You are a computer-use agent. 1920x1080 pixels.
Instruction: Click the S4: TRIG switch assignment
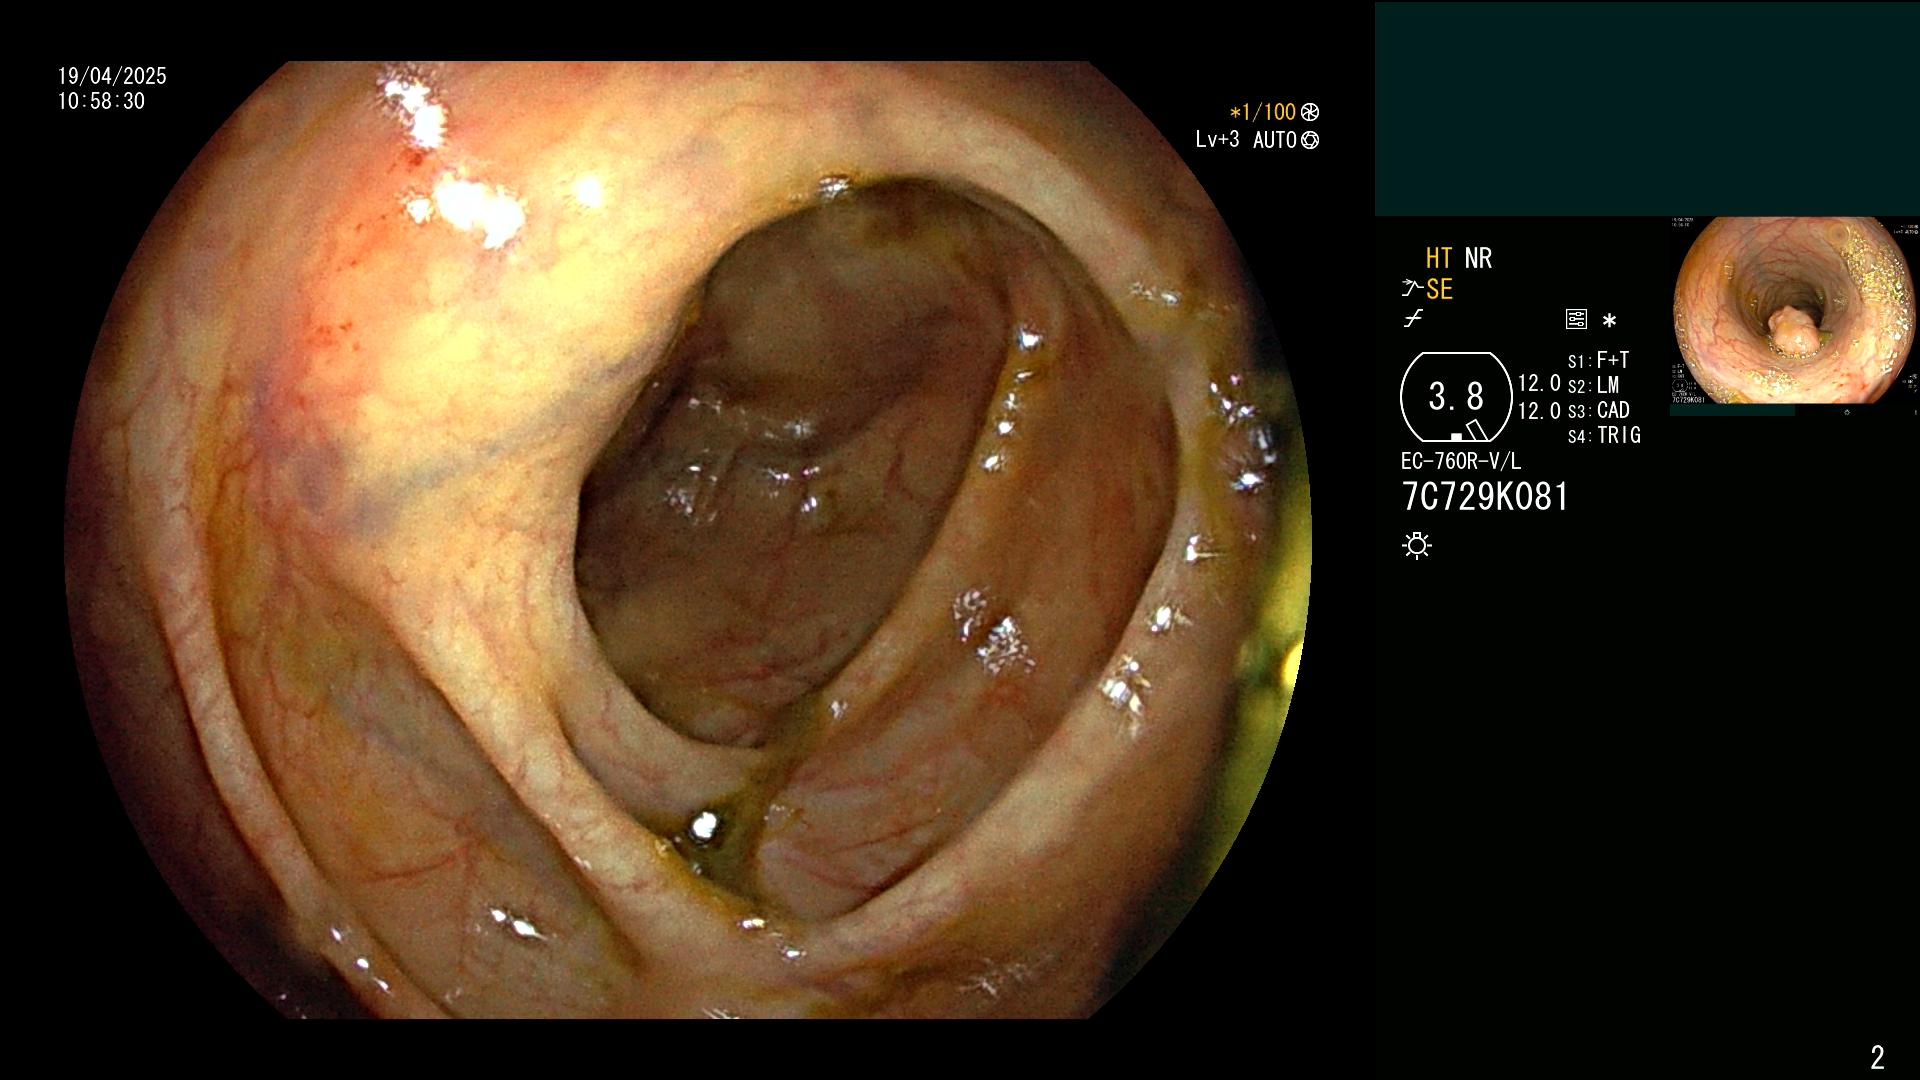coord(1604,435)
